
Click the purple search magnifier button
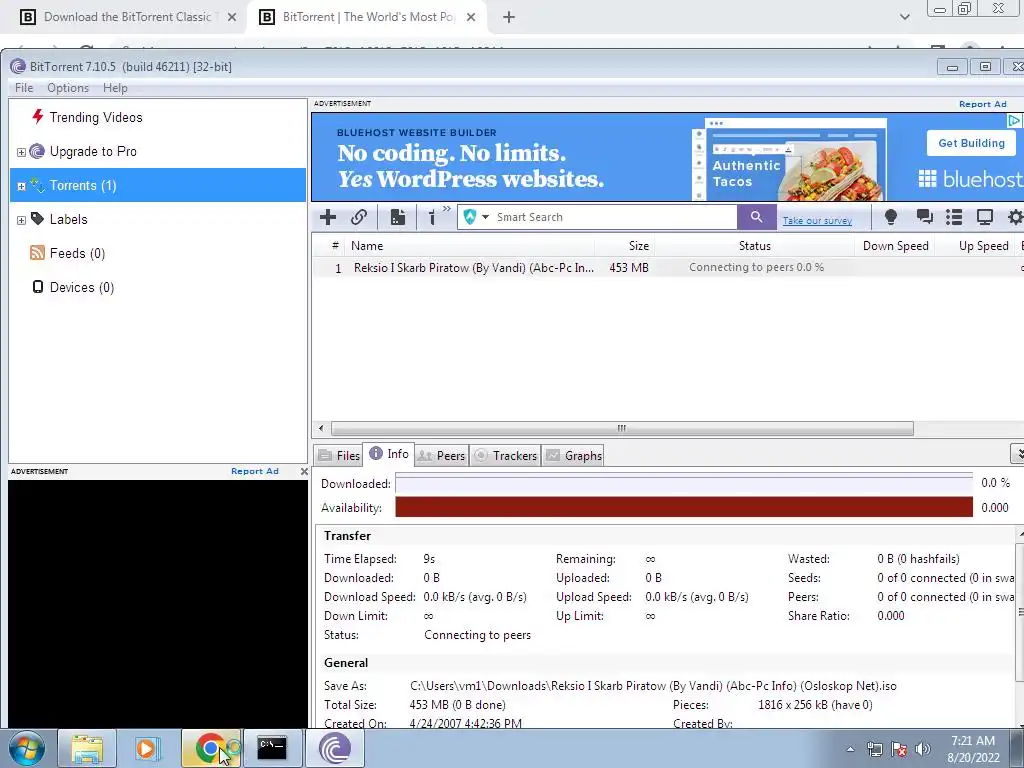756,217
